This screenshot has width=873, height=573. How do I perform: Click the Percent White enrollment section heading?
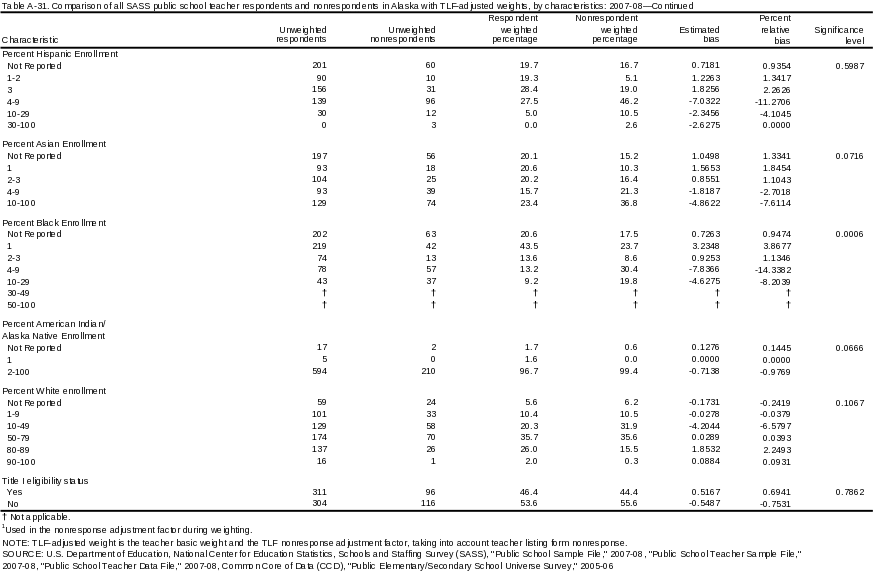55,390
